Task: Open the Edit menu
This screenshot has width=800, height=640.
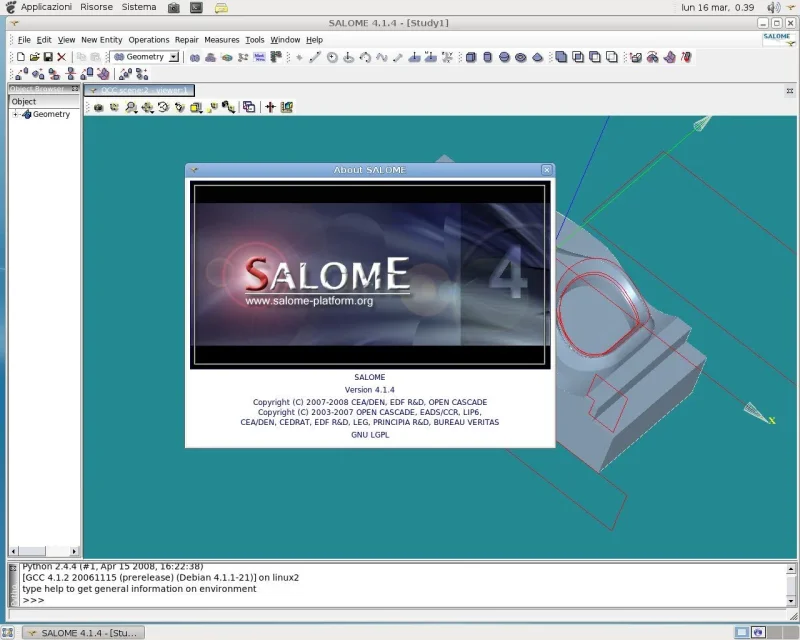Action: [x=44, y=40]
